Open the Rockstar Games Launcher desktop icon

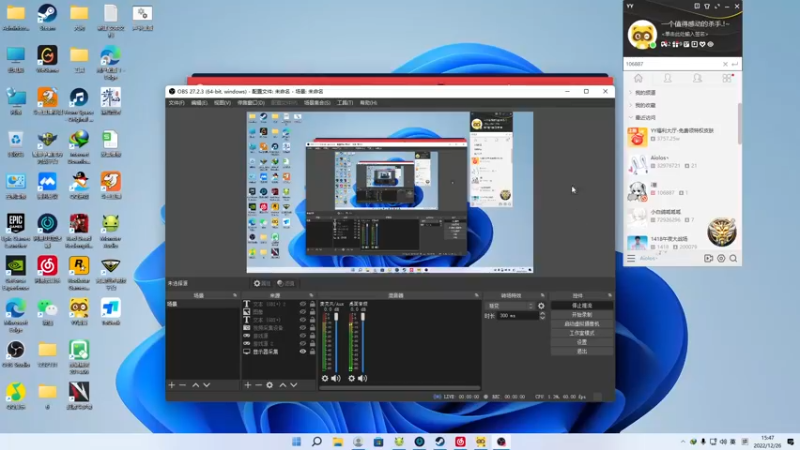(79, 273)
